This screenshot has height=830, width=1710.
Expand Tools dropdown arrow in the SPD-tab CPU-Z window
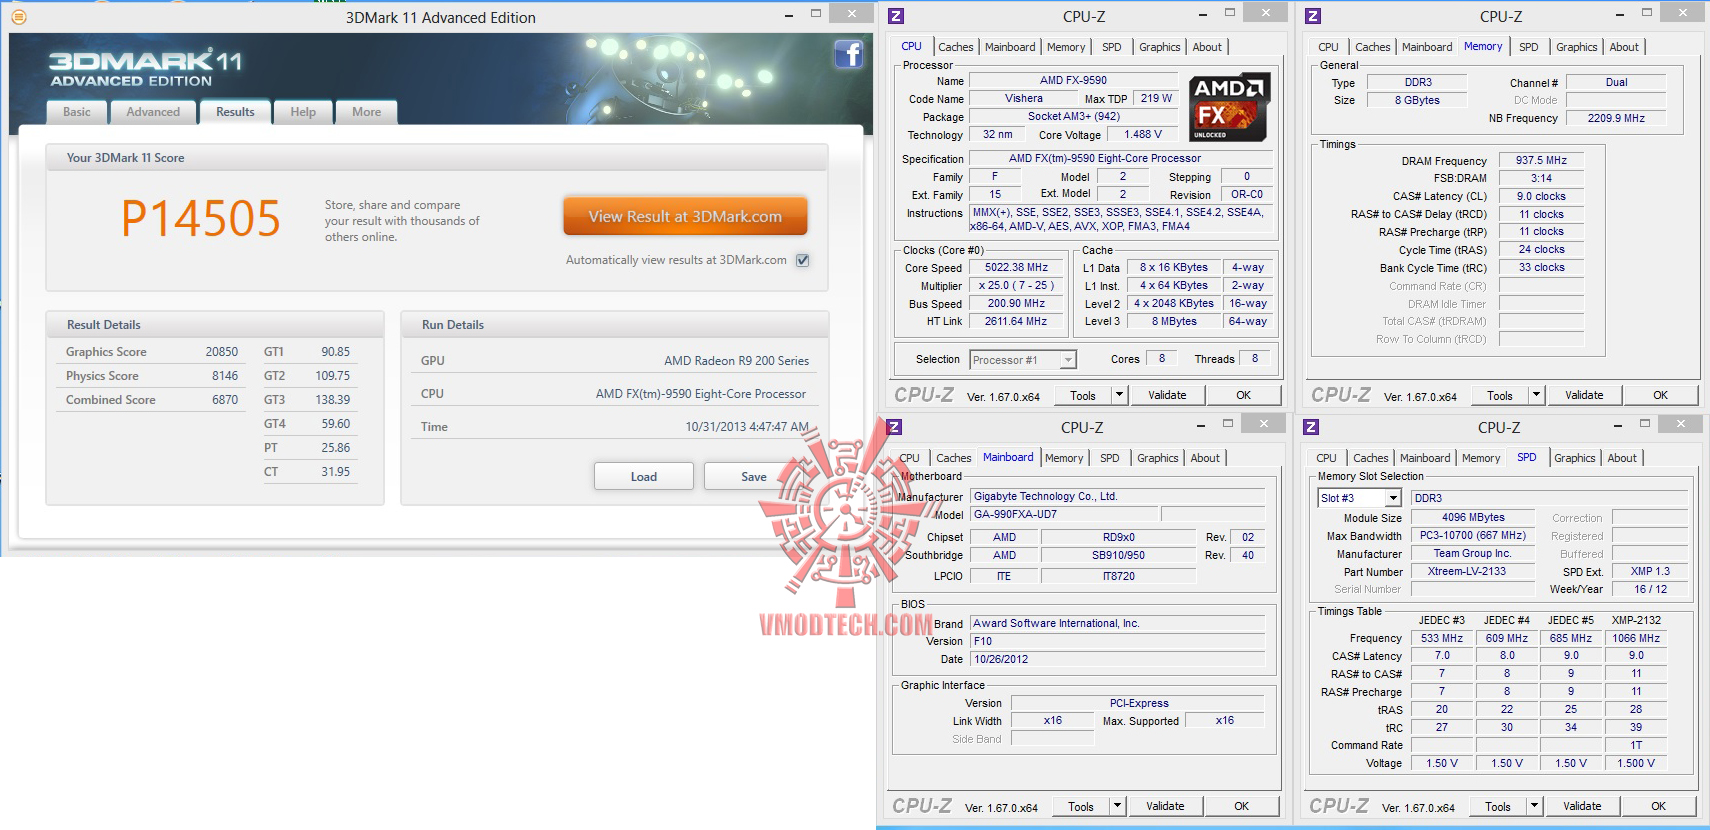(1534, 806)
